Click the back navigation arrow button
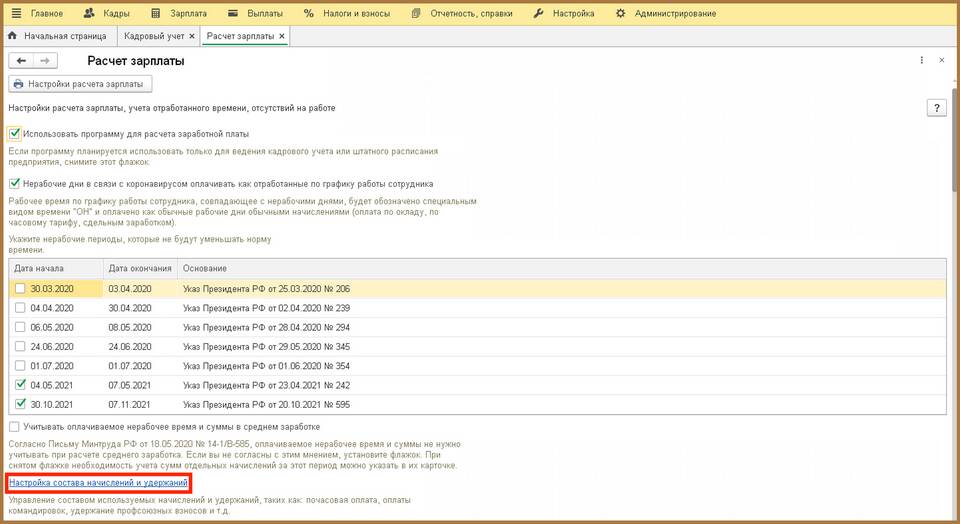The width and height of the screenshot is (960, 524). pos(21,61)
